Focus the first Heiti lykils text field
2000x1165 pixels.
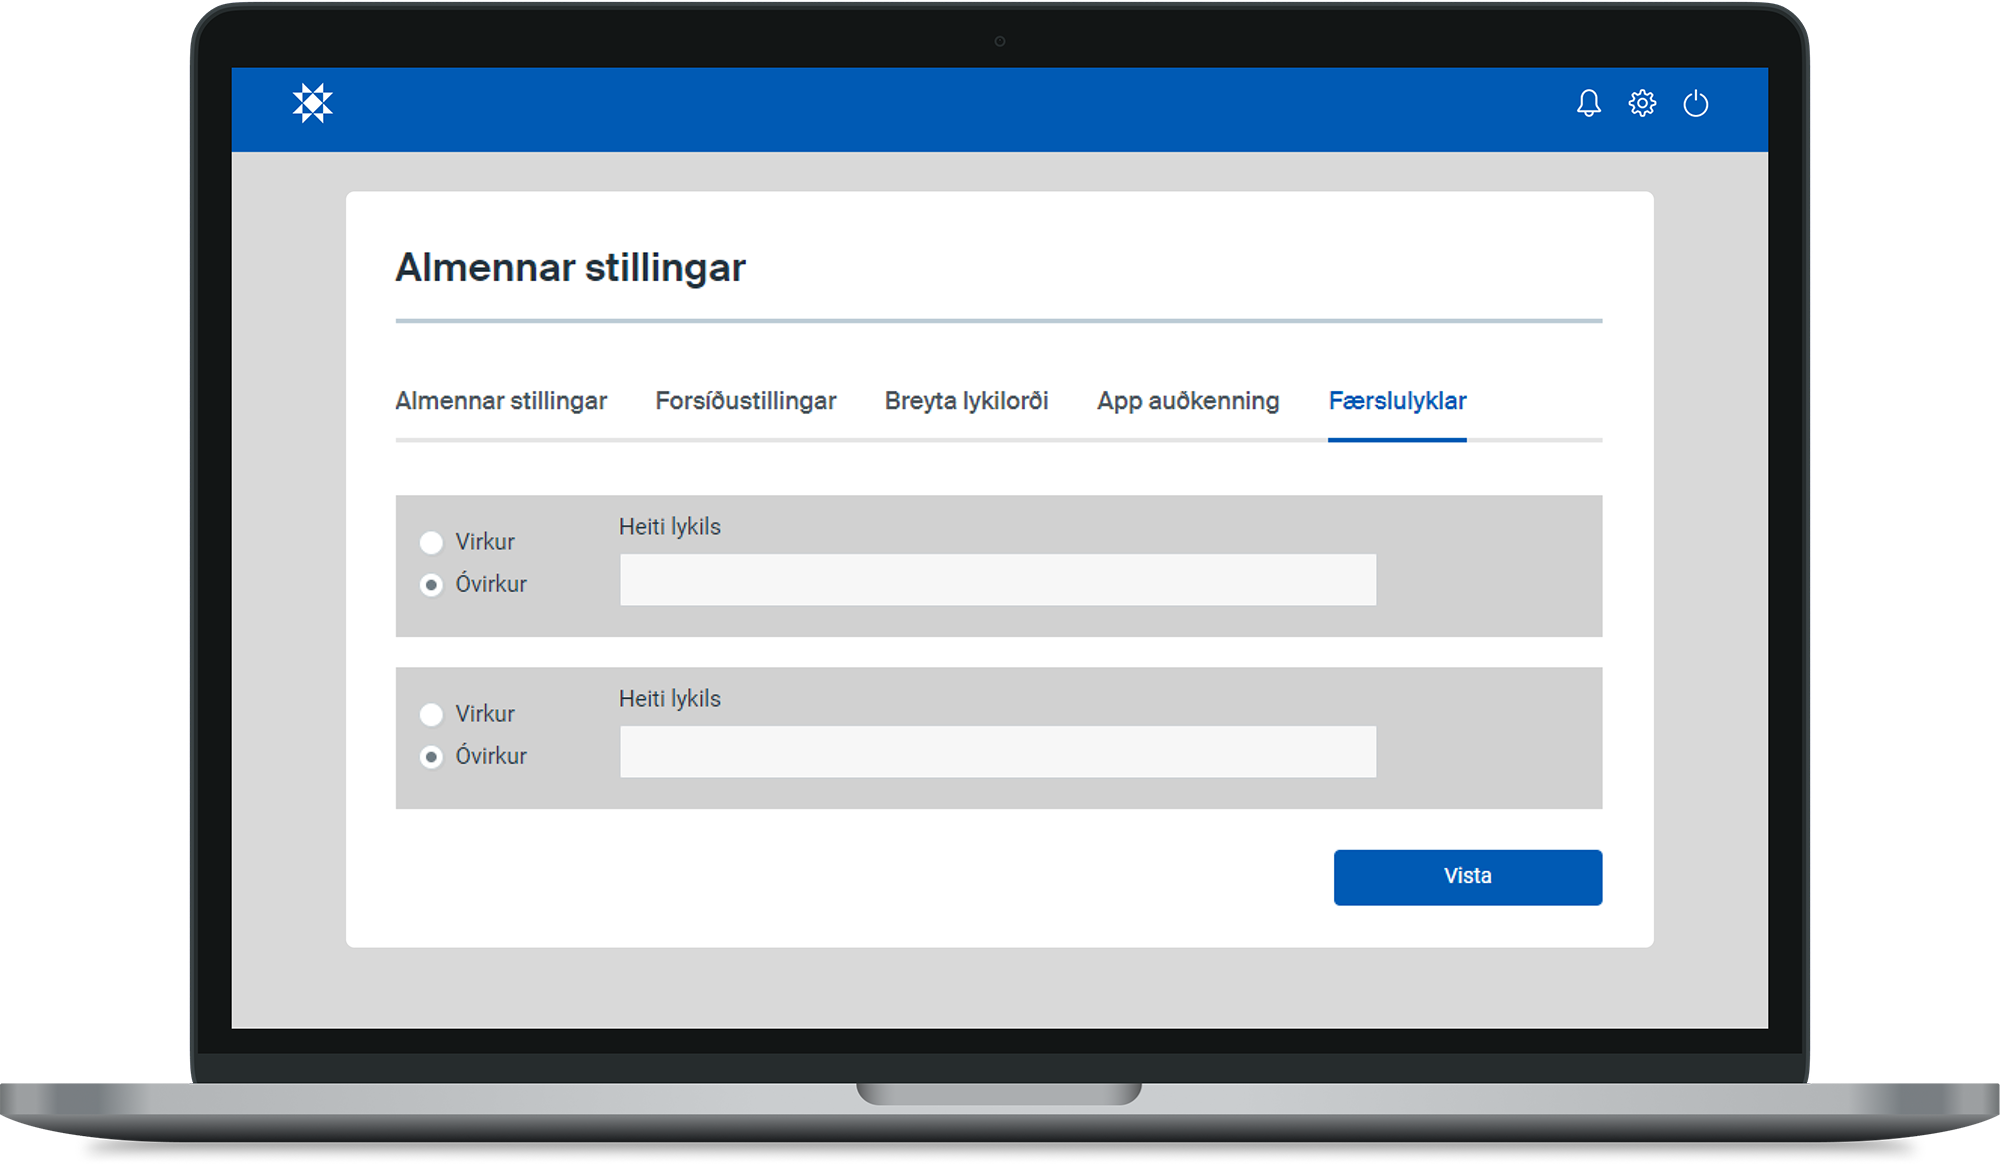[997, 580]
